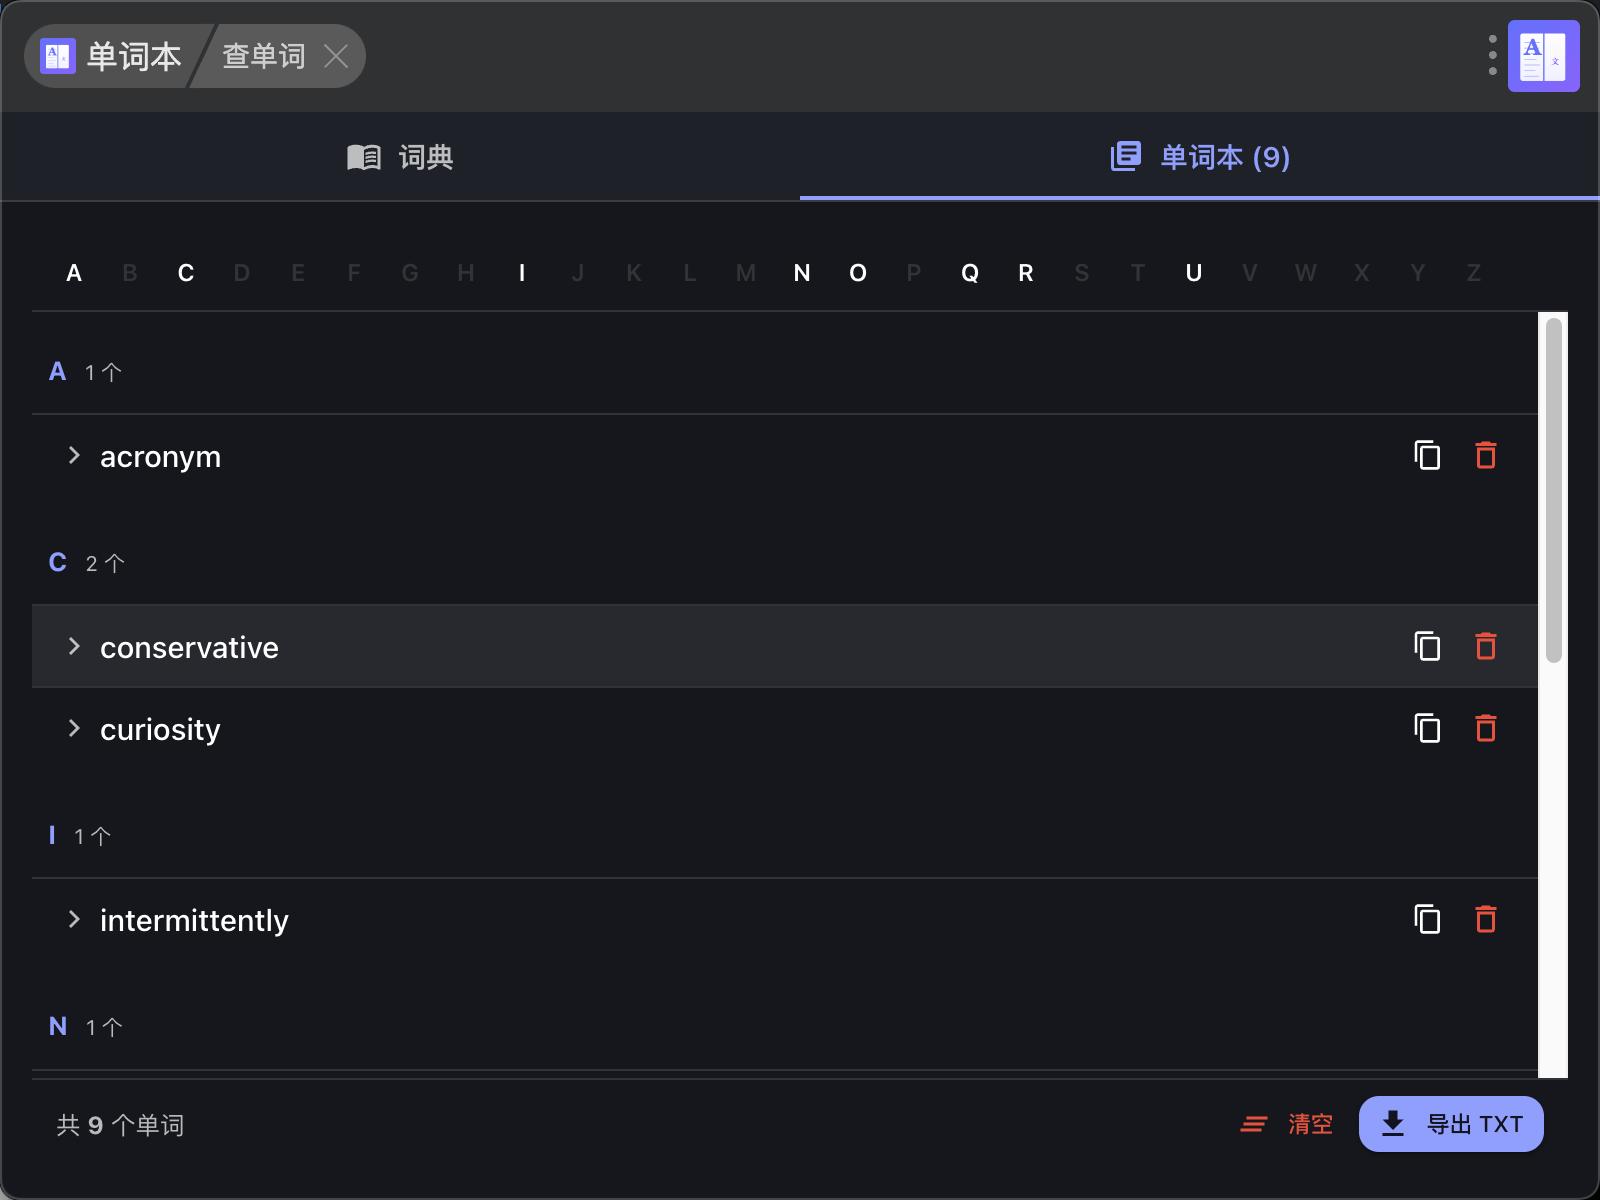Viewport: 1600px width, 1200px height.
Task: Click the word conservative
Action: (189, 648)
